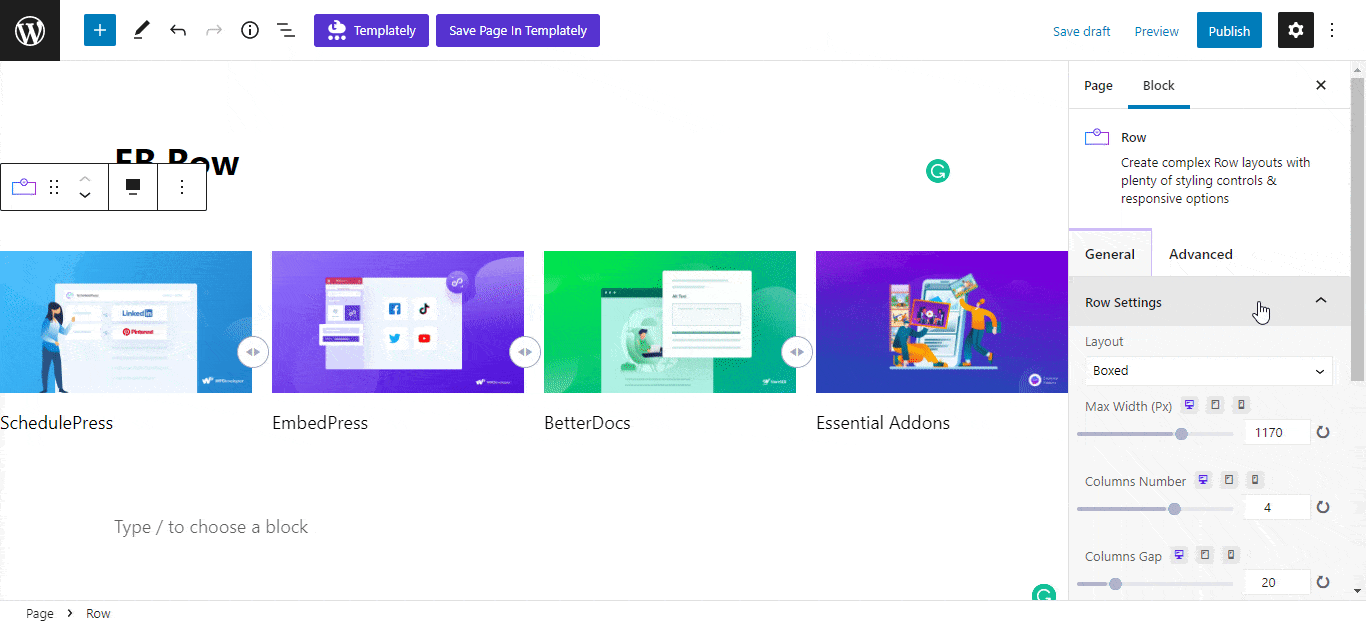Open the General settings tab
Screen dimensions: 1366x625
click(x=1110, y=254)
